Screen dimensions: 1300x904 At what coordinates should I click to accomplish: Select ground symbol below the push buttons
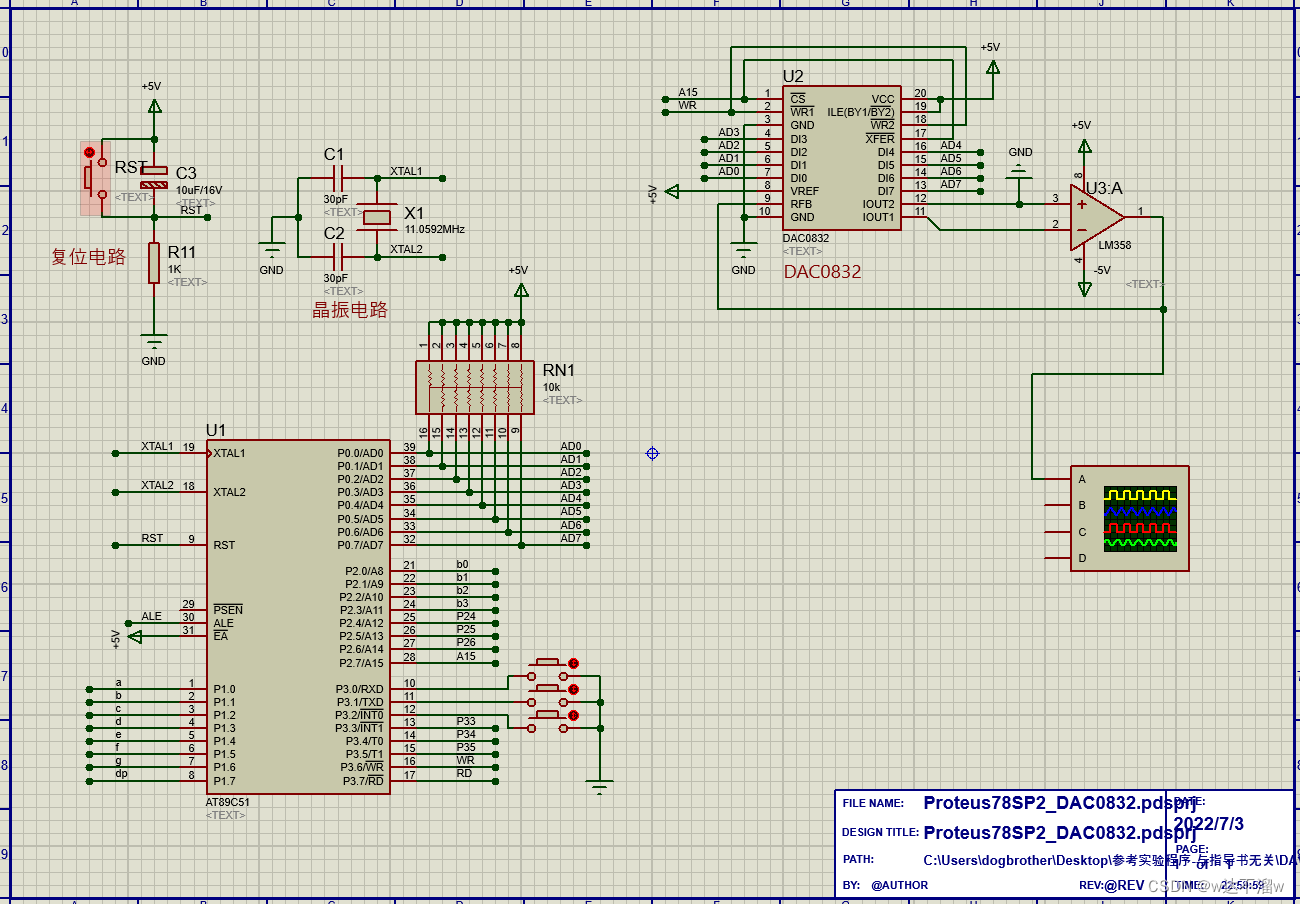(x=599, y=787)
